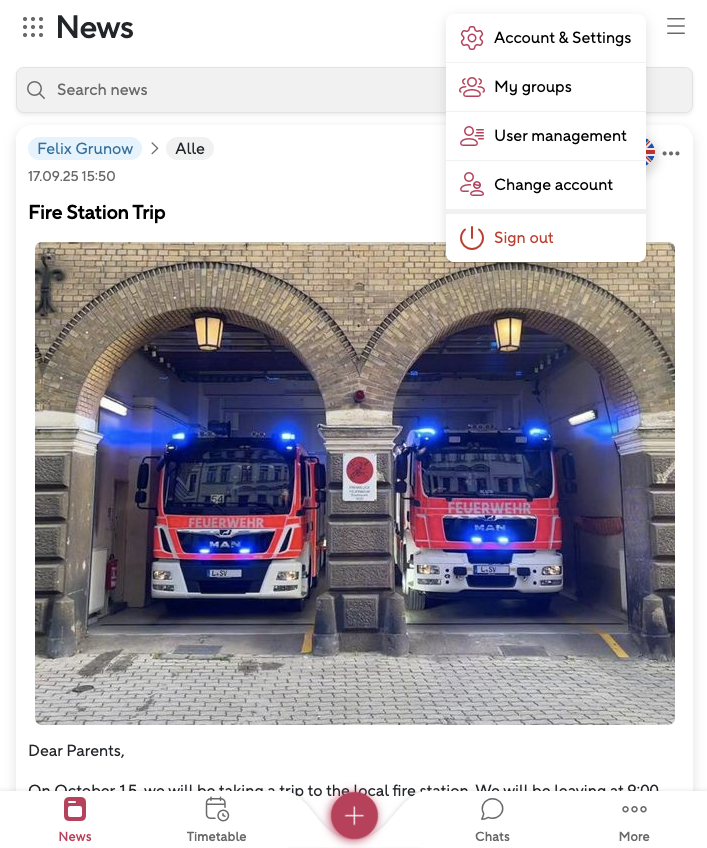Select My groups from the menu
This screenshot has height=848, width=707.
[x=546, y=87]
